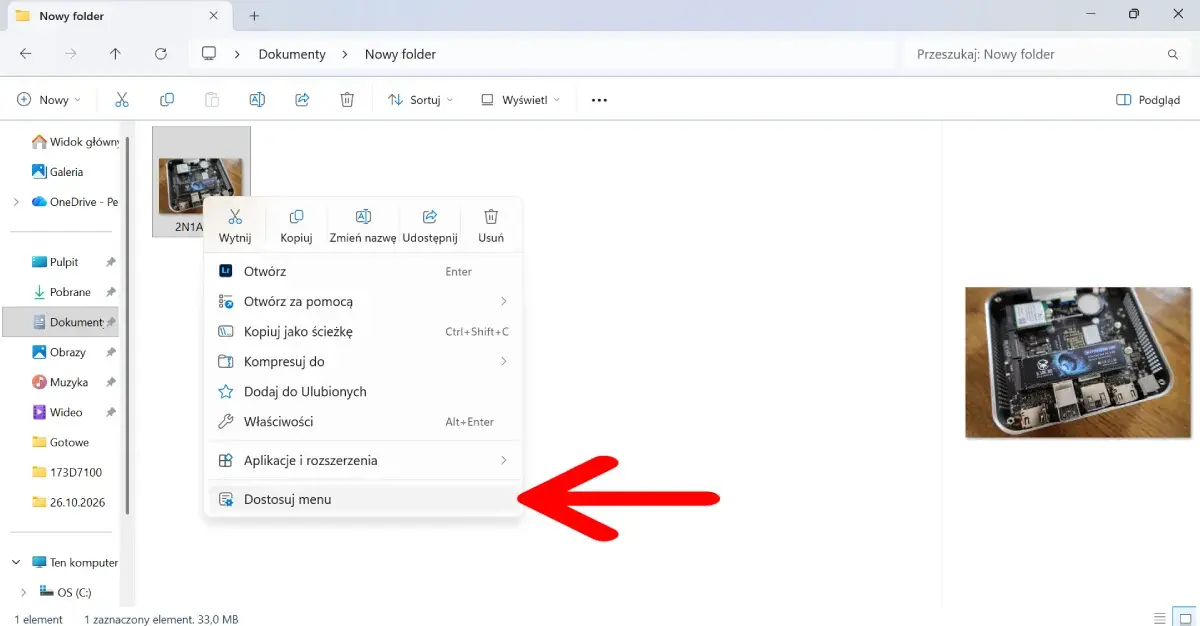Open the Kompresuj do submenu

pyautogui.click(x=363, y=361)
